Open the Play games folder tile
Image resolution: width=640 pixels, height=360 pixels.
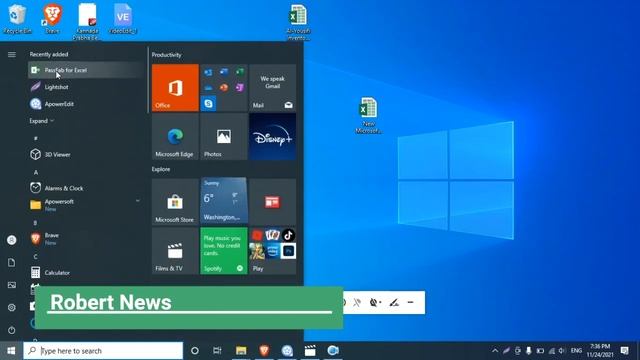(273, 251)
